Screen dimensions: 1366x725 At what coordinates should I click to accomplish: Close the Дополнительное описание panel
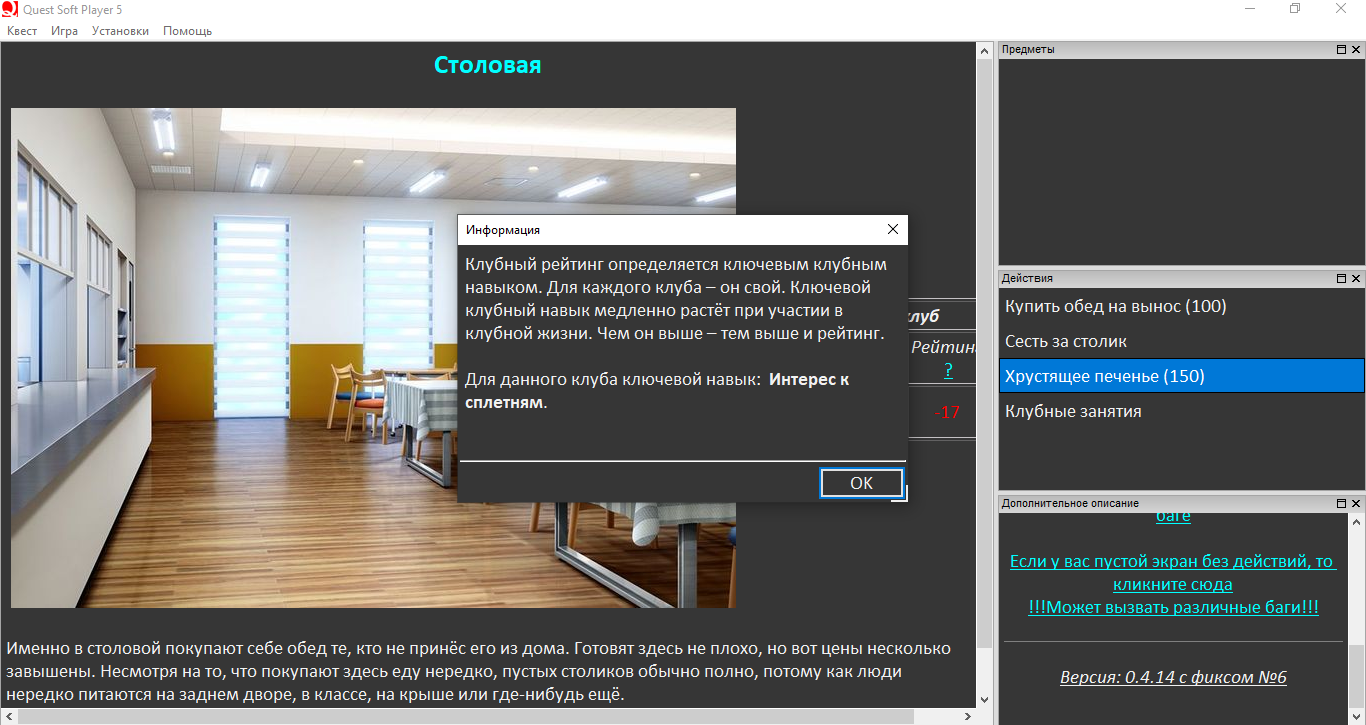pyautogui.click(x=1355, y=504)
